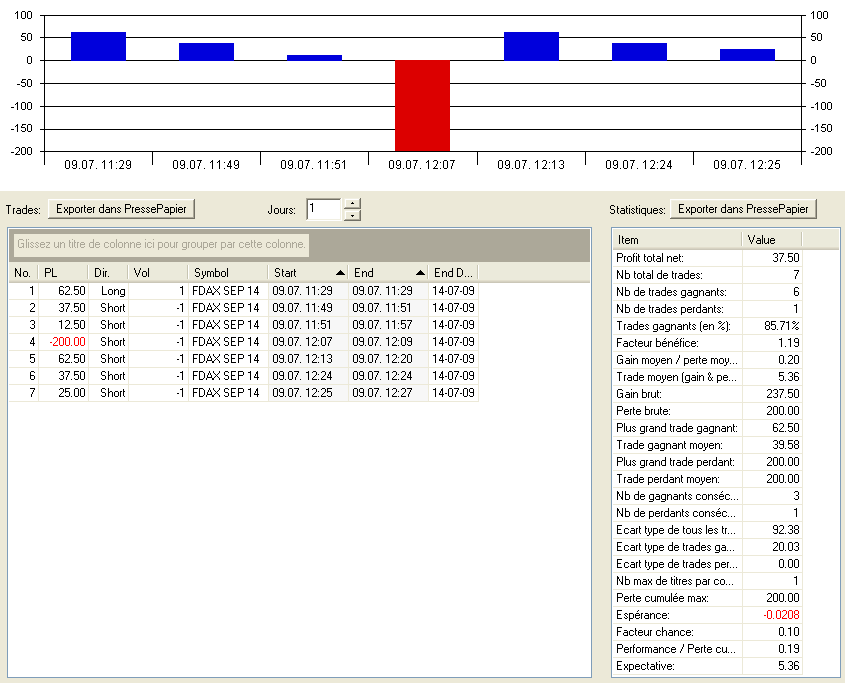Click the Value header in the statistics table
The image size is (845, 683).
pos(772,240)
